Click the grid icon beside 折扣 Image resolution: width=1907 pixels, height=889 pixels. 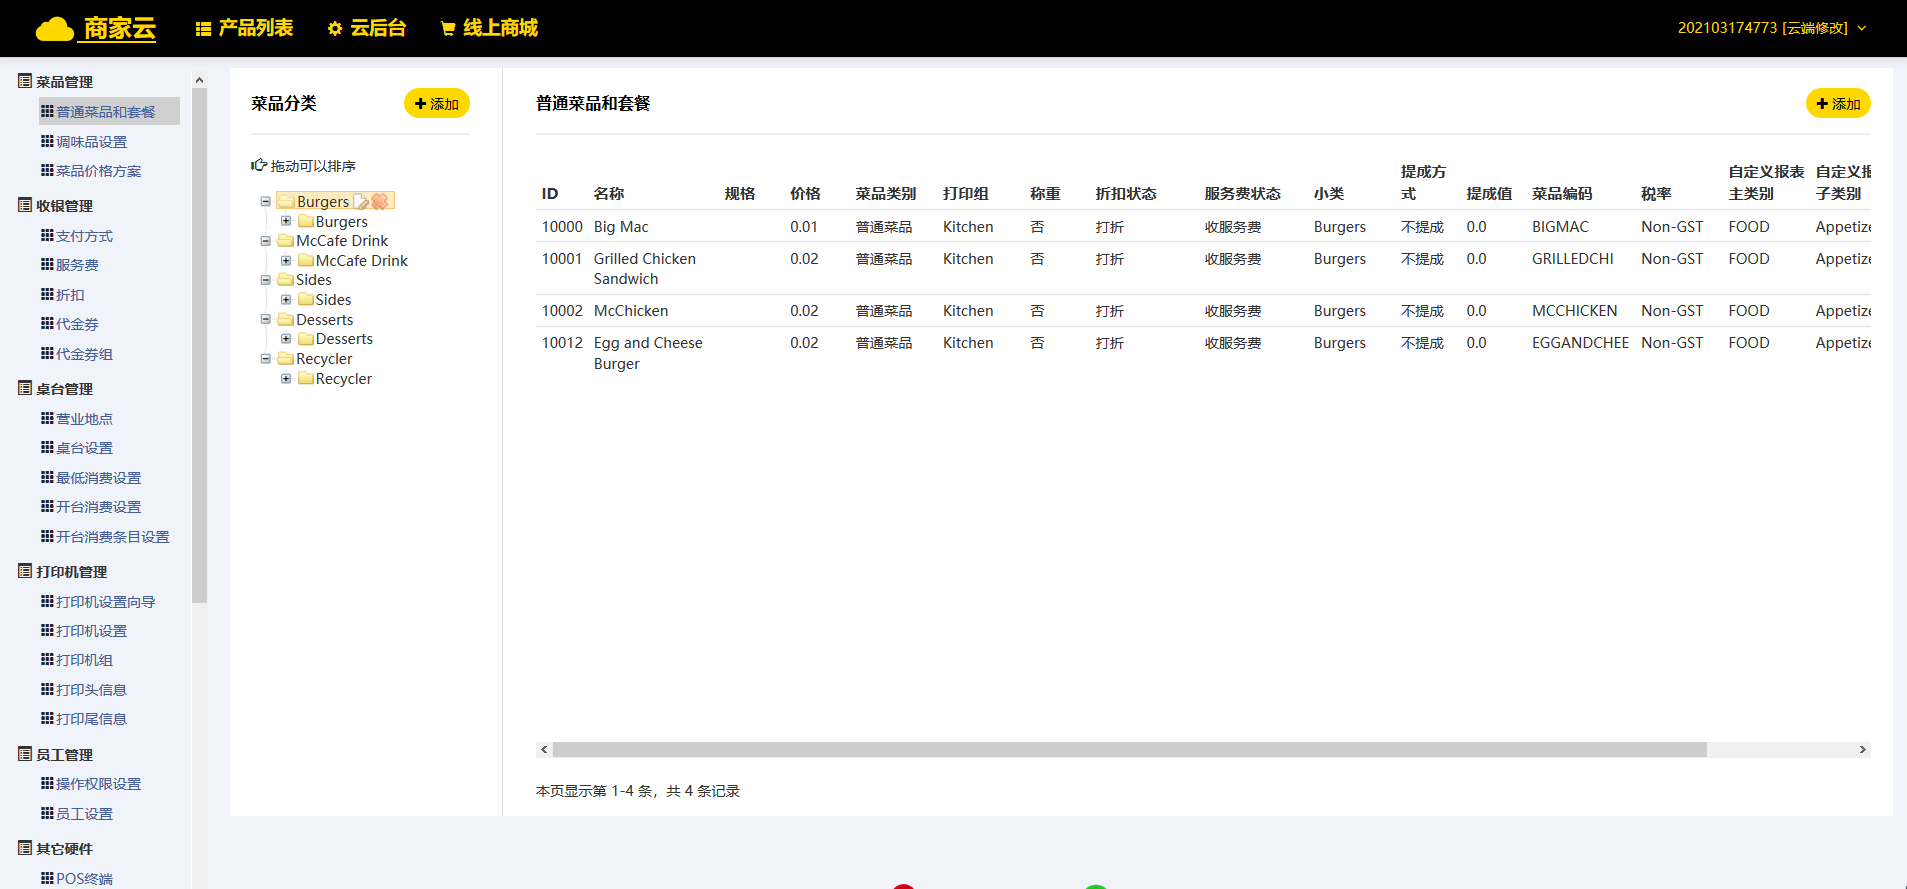click(x=47, y=295)
